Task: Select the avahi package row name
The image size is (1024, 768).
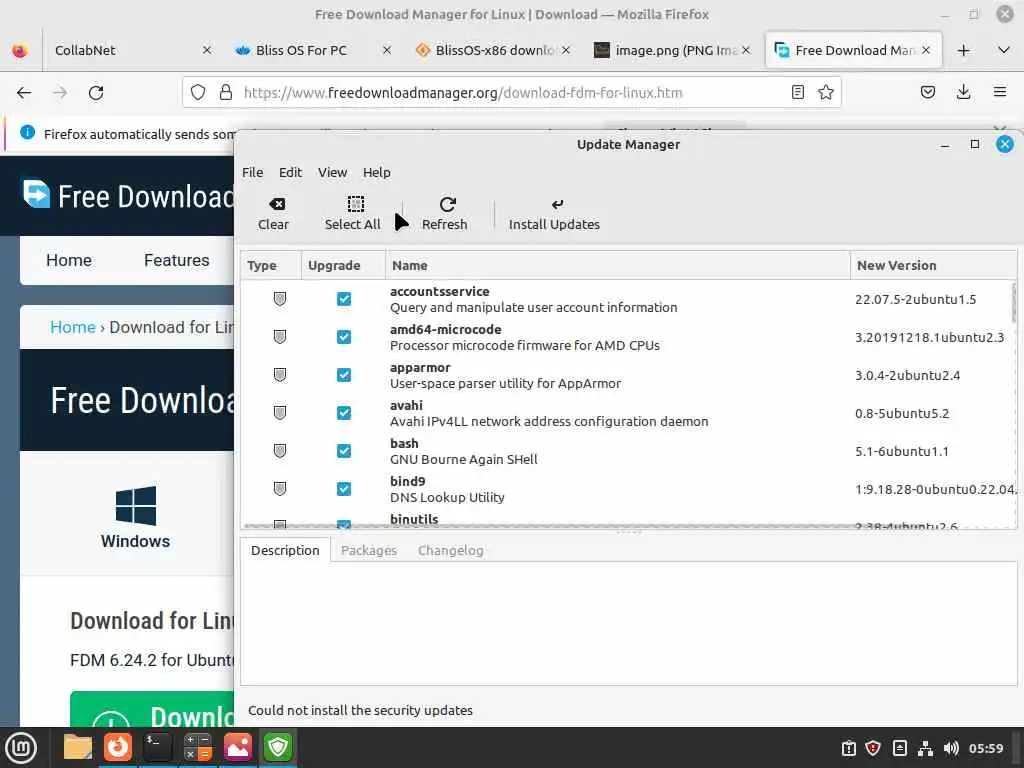Action: [x=406, y=406]
